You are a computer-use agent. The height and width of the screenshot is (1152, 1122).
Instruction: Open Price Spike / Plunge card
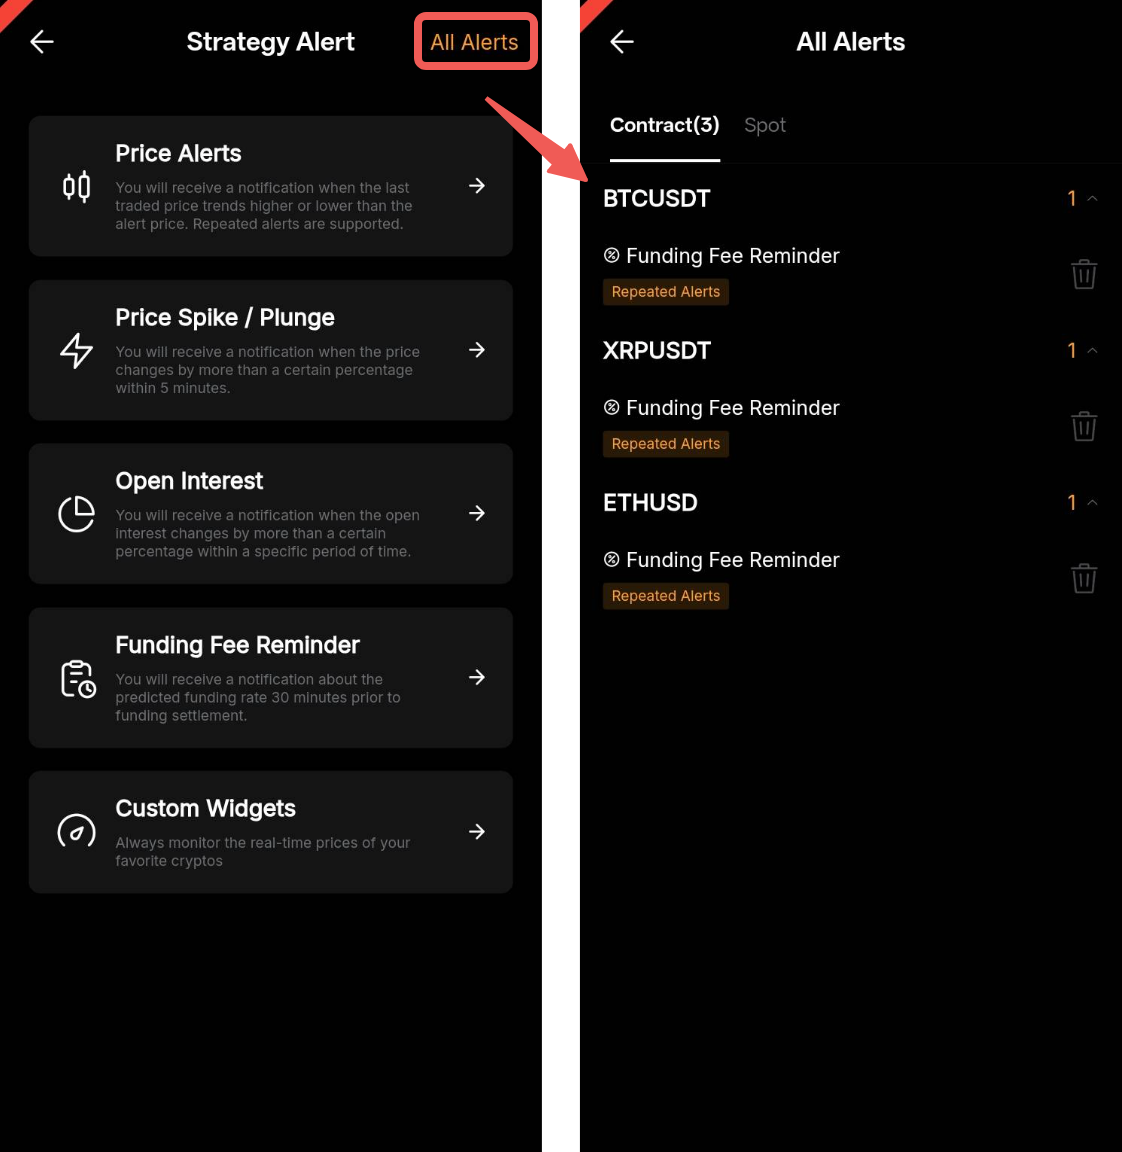point(270,350)
